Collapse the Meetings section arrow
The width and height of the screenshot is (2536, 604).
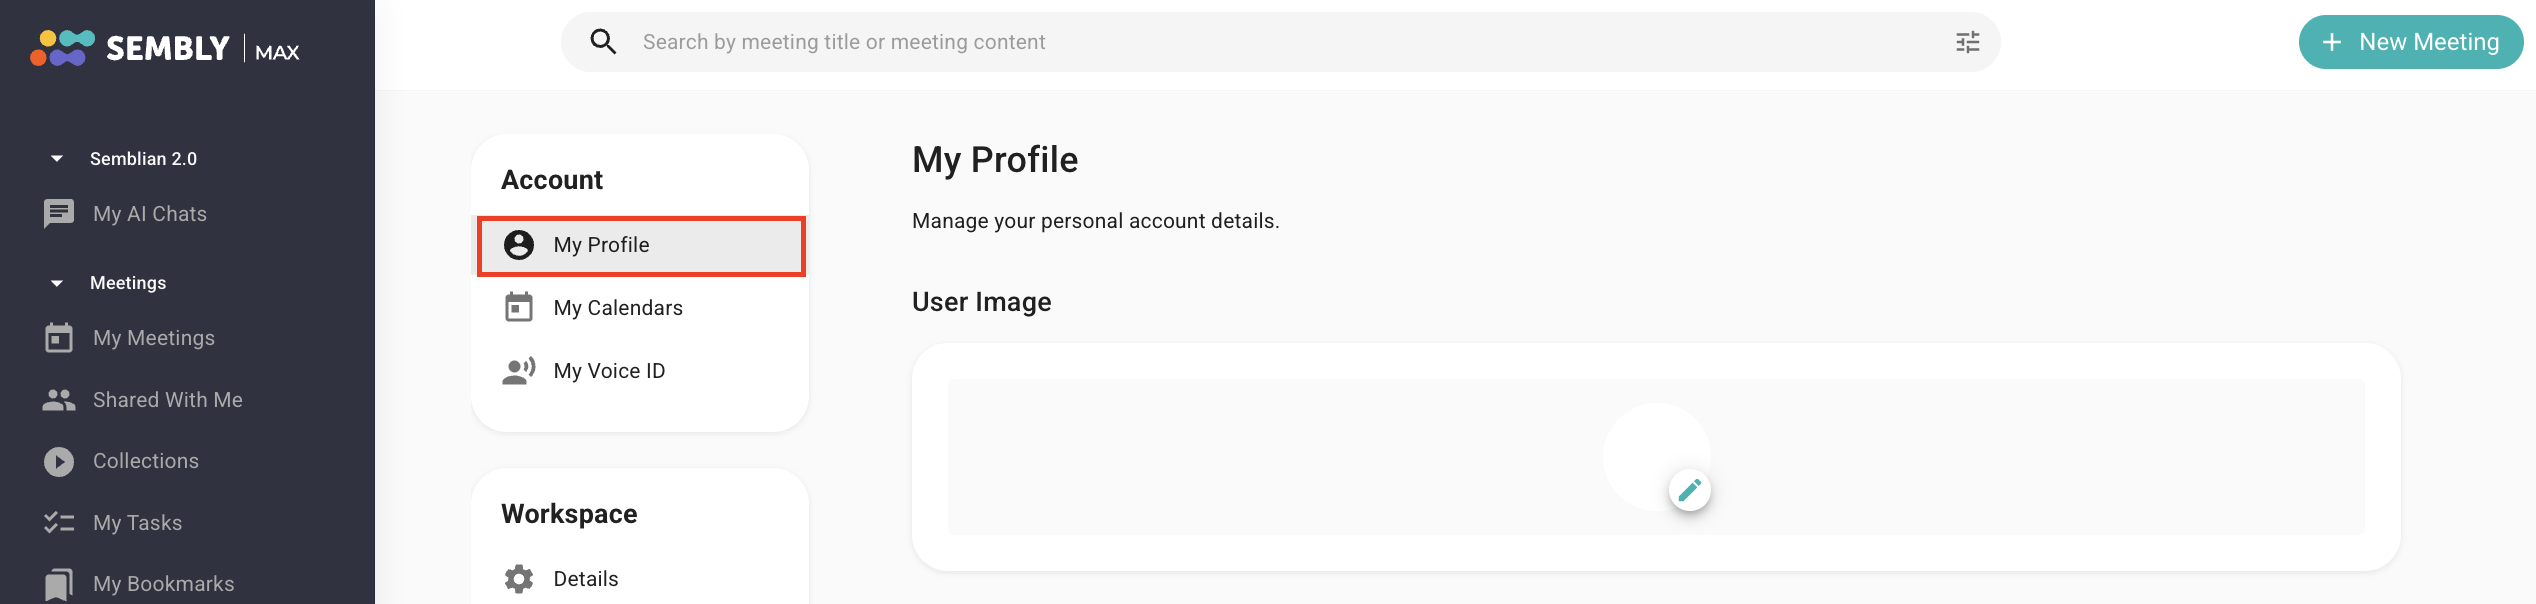click(x=57, y=283)
